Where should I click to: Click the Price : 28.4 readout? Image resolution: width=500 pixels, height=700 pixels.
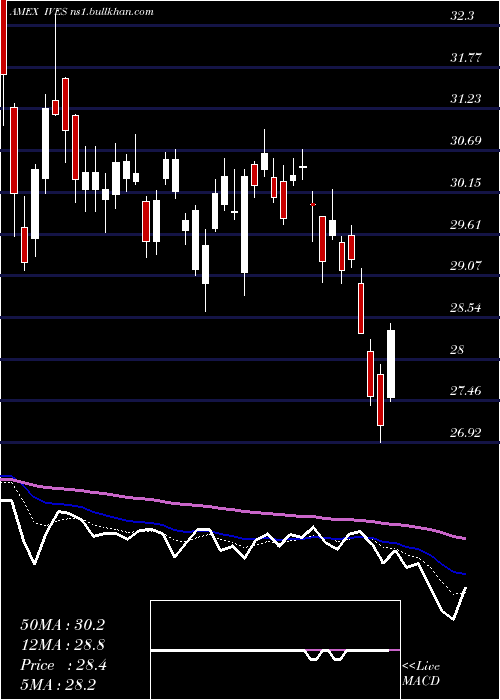[63, 665]
